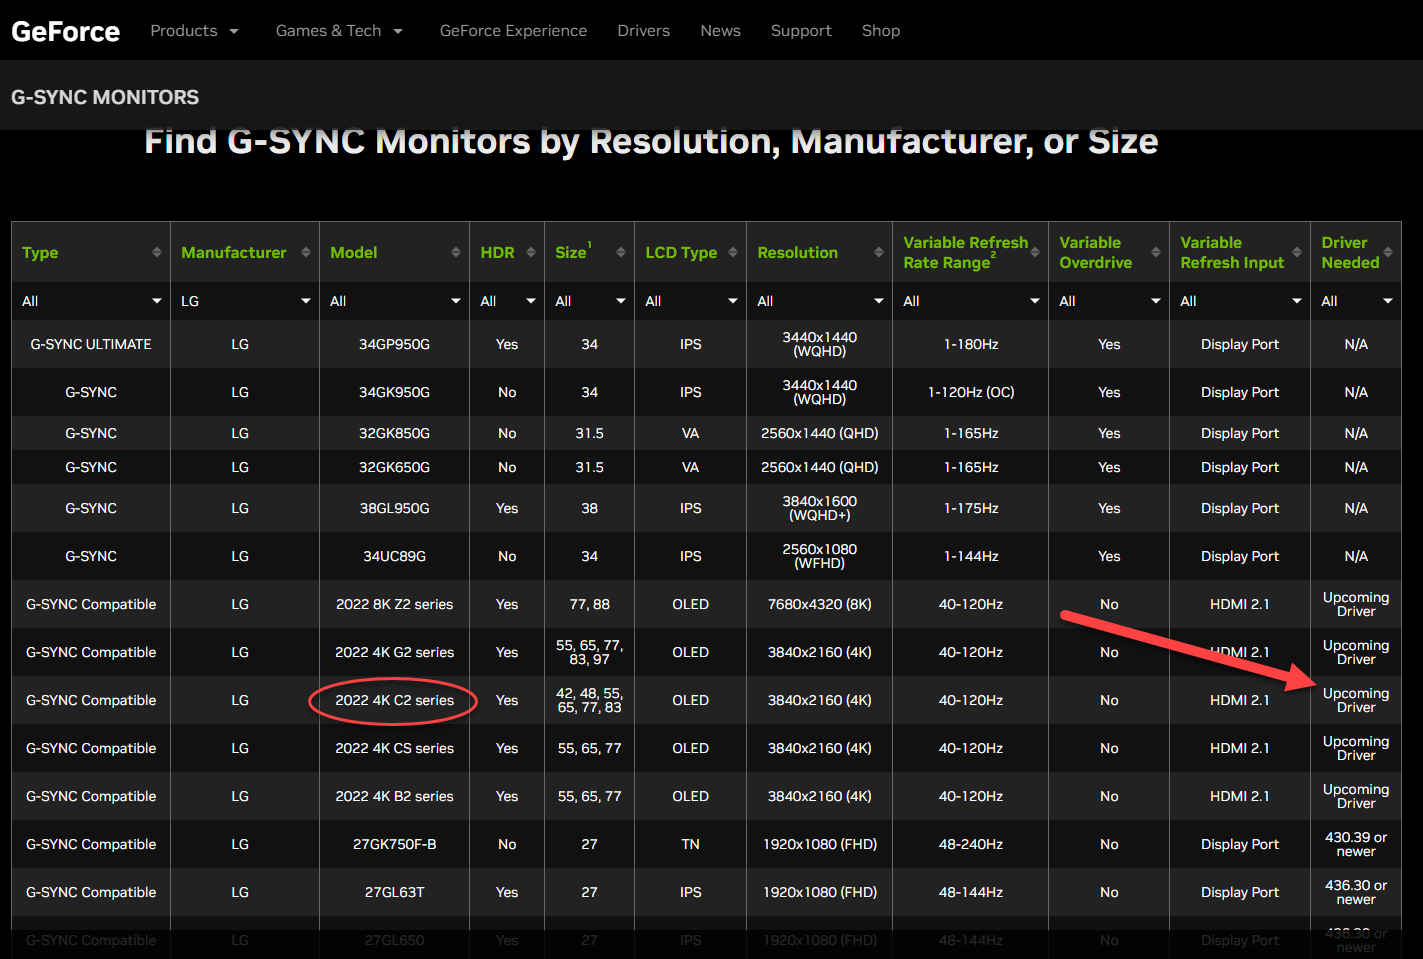Sort table by Model column arrows
Viewport: 1423px width, 959px height.
(x=456, y=252)
